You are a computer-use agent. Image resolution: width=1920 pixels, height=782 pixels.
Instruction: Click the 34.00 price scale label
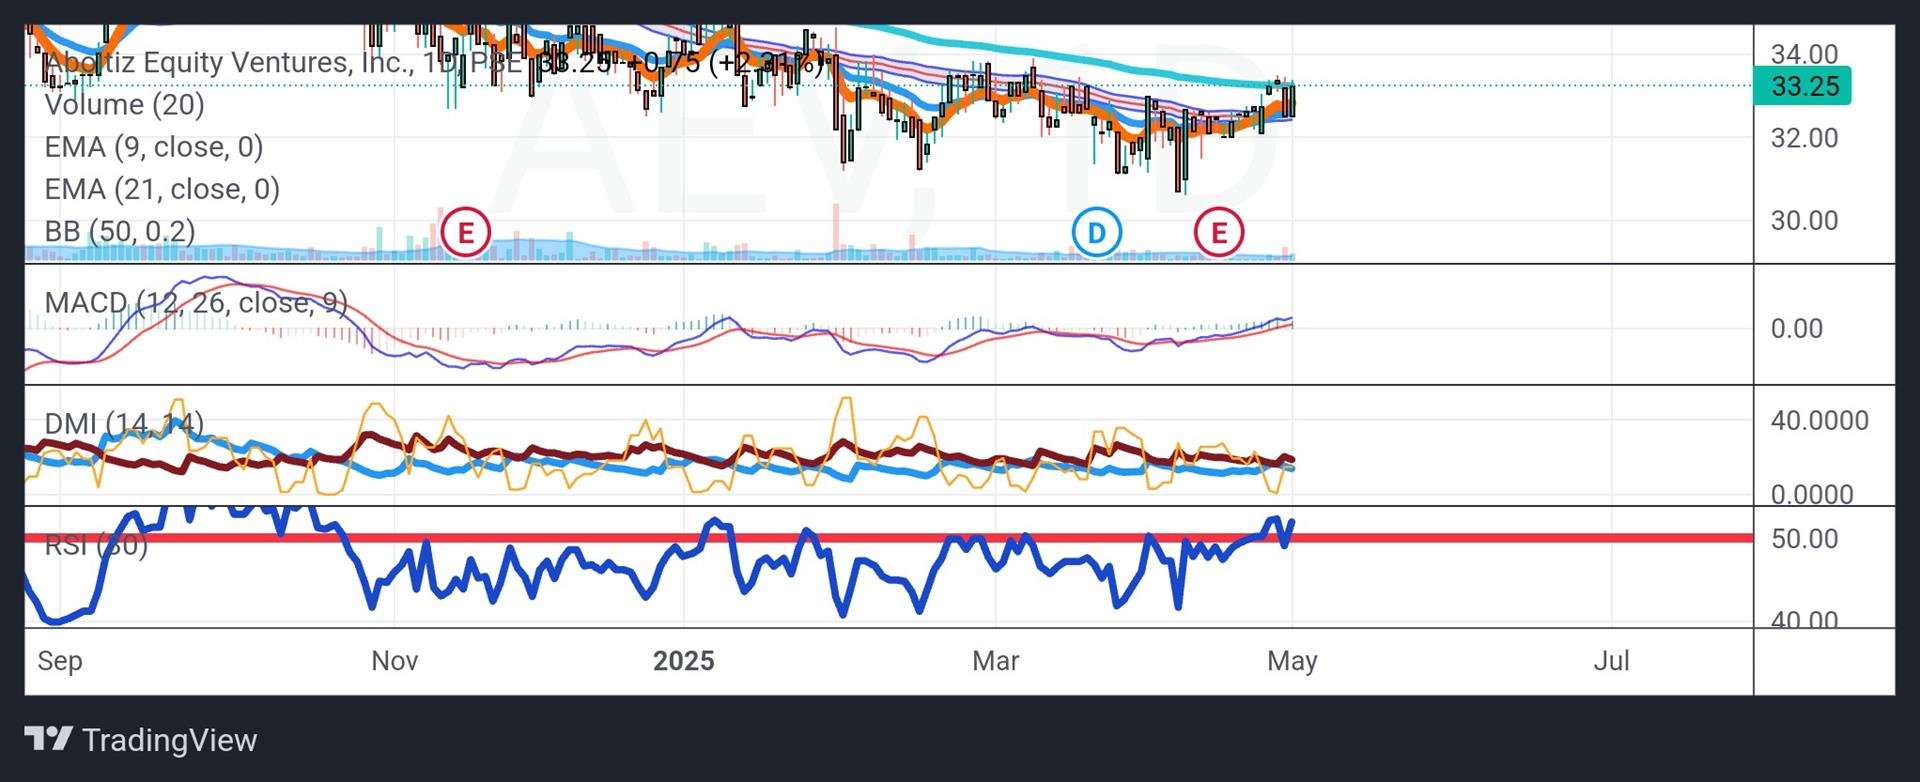[1804, 54]
